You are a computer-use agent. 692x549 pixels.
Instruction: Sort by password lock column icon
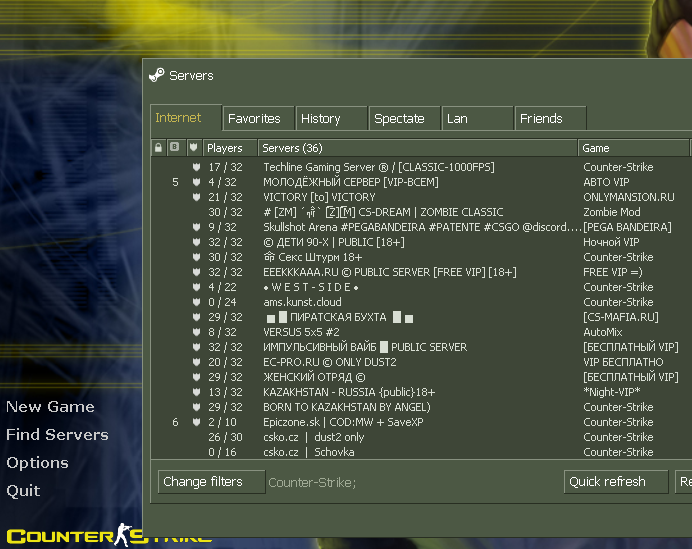[x=158, y=147]
